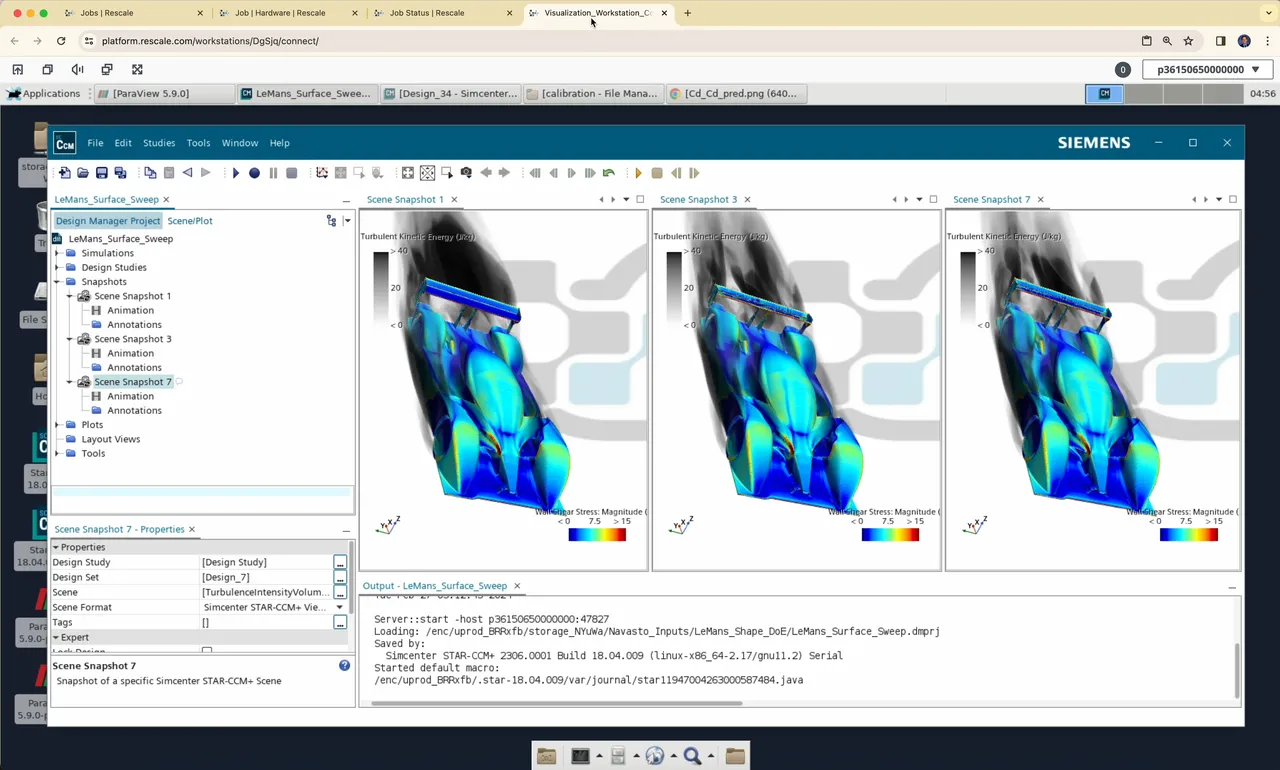
Task: Close the Scene Snapshot 7 Properties tab
Action: tap(192, 529)
